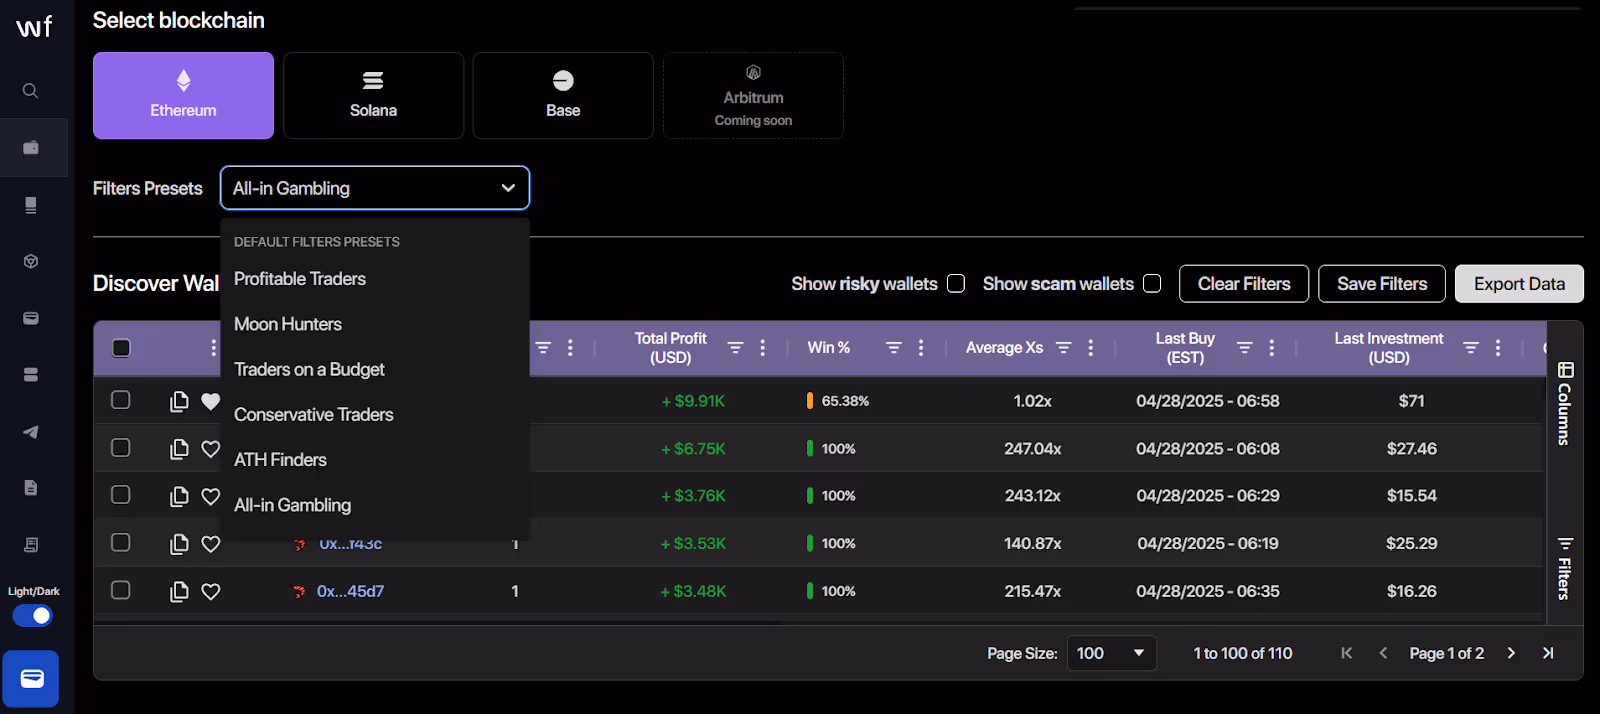Favorite the +$3.53K wallet with heart icon
This screenshot has height=714, width=1600.
point(210,544)
